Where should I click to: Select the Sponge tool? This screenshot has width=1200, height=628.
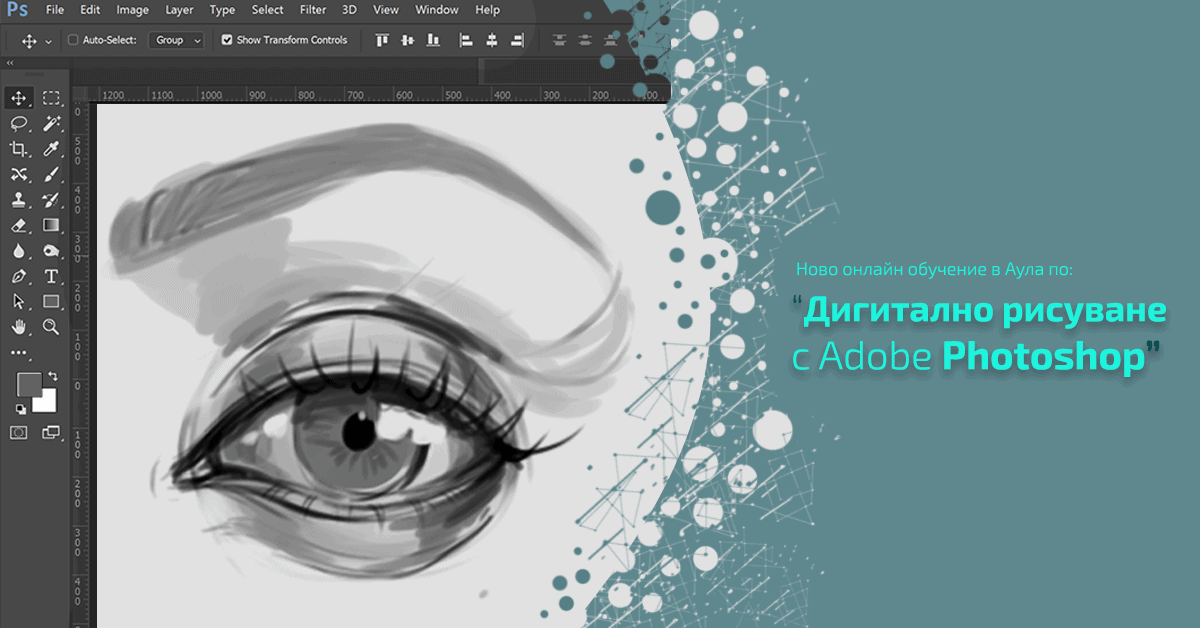51,251
